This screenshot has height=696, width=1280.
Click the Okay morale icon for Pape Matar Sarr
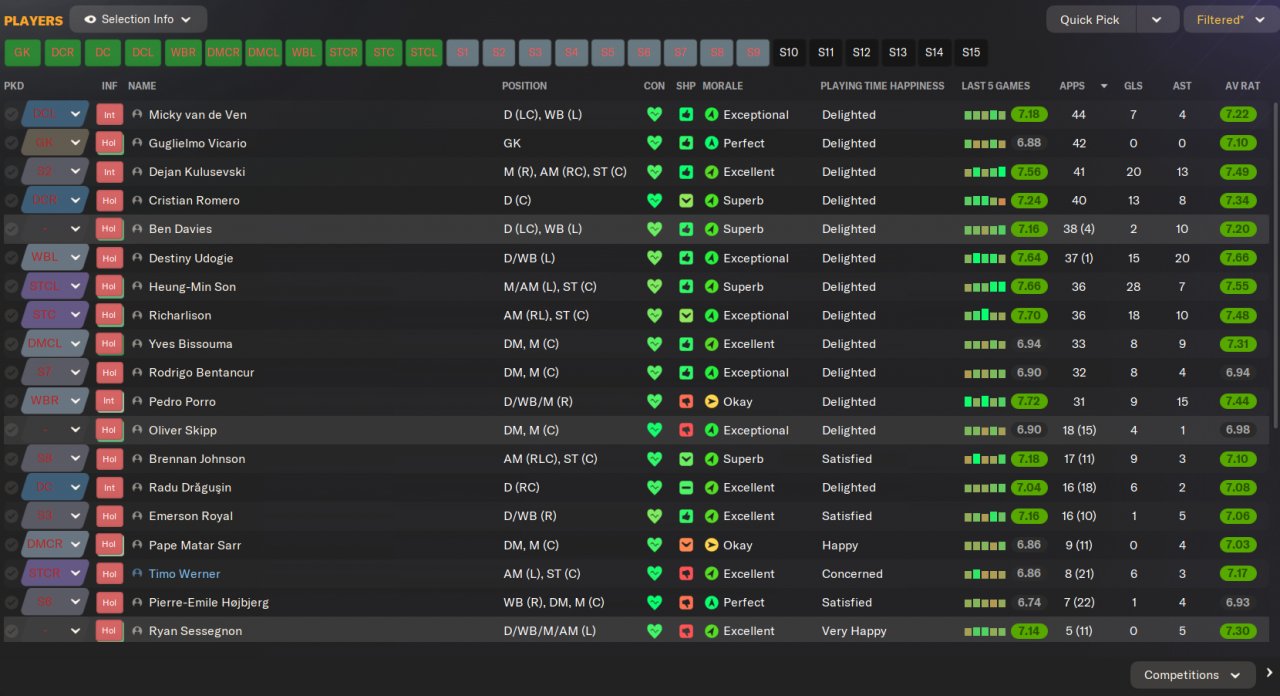click(x=712, y=545)
